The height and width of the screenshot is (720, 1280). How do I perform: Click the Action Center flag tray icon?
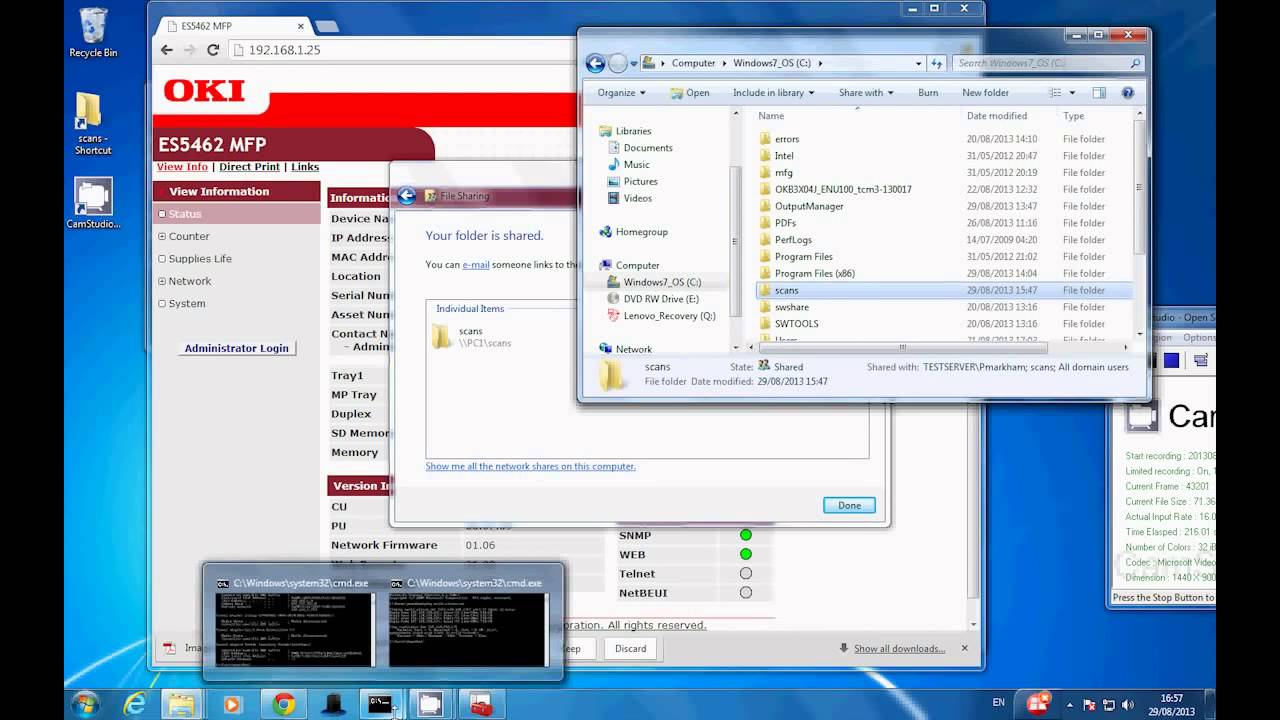pos(1090,705)
